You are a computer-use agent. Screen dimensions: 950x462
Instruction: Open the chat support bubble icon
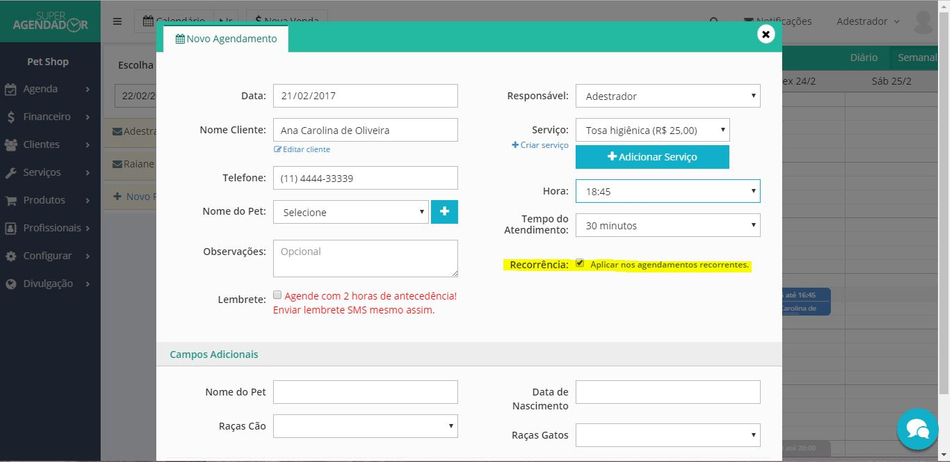[918, 429]
